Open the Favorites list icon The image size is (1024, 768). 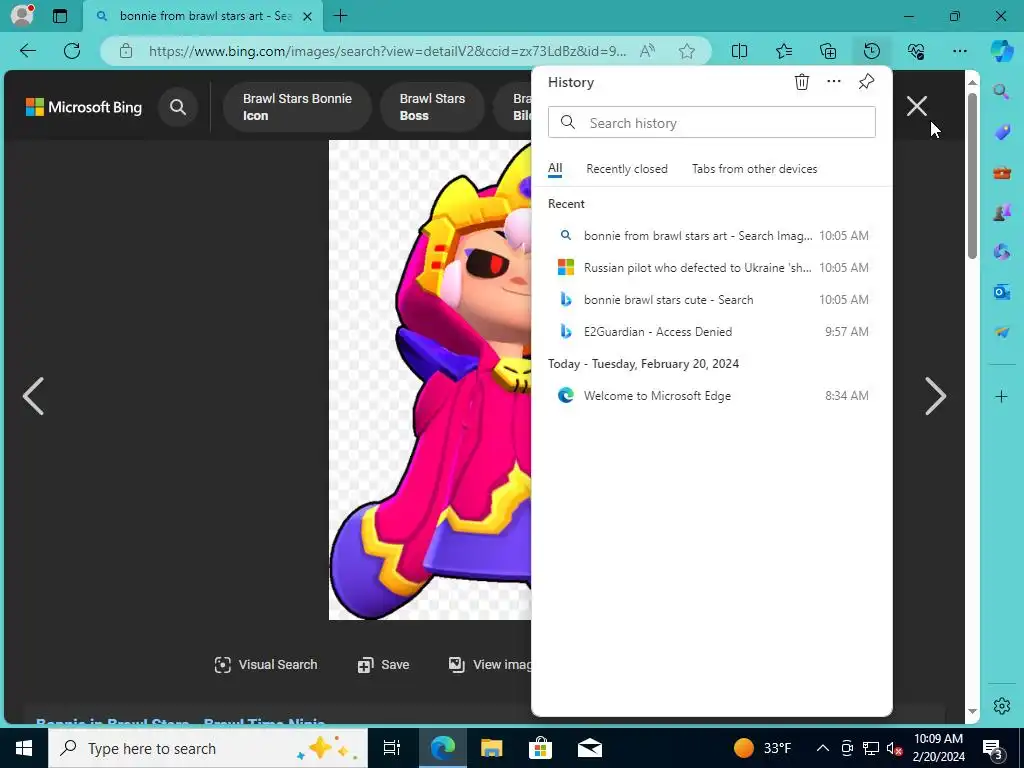point(784,51)
